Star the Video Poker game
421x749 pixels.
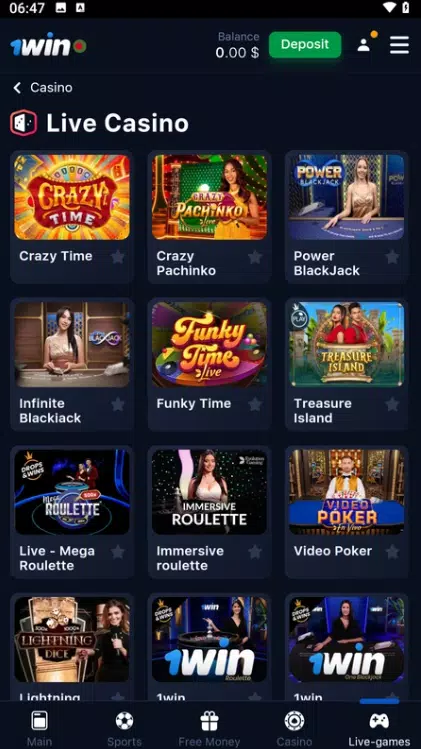392,552
